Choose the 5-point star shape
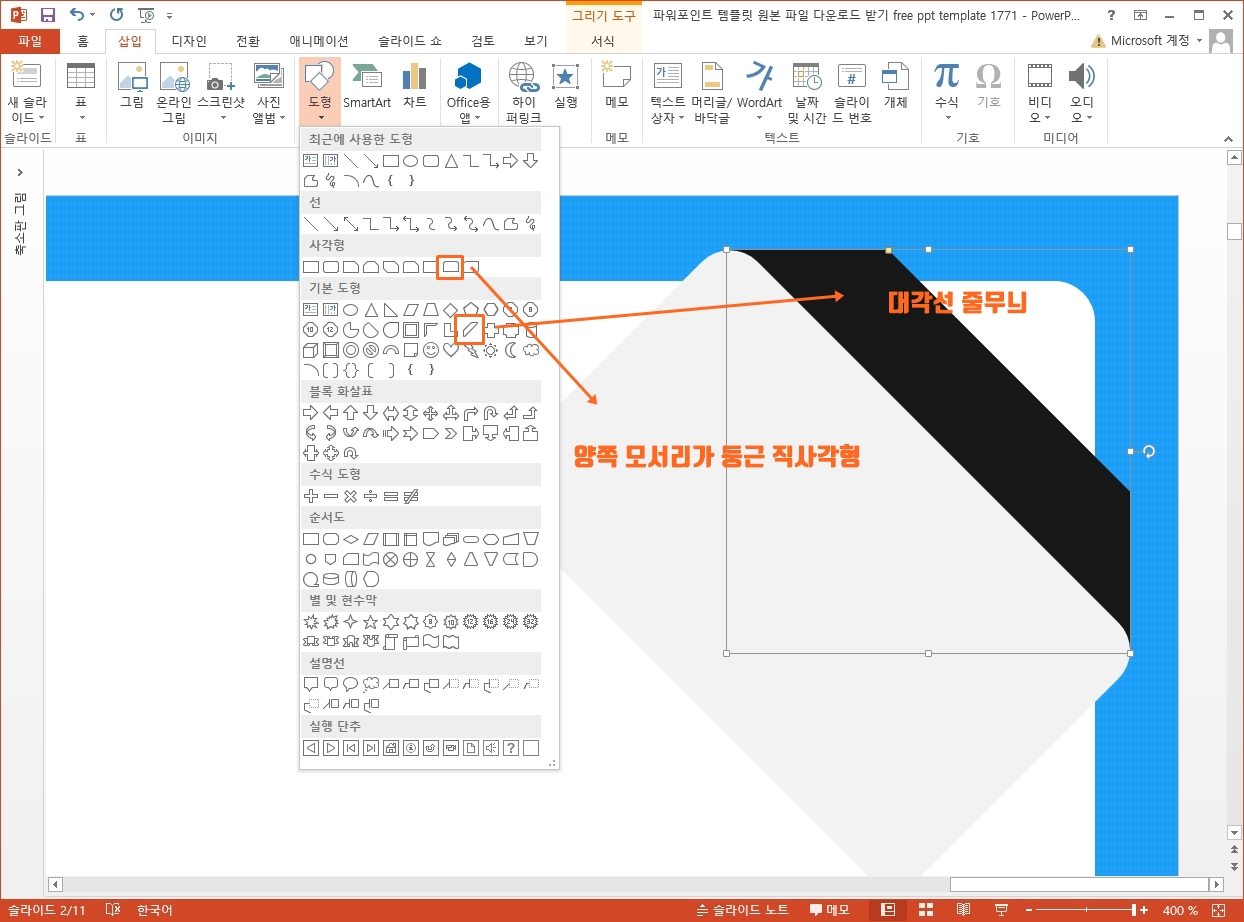1244x922 pixels. coord(370,622)
